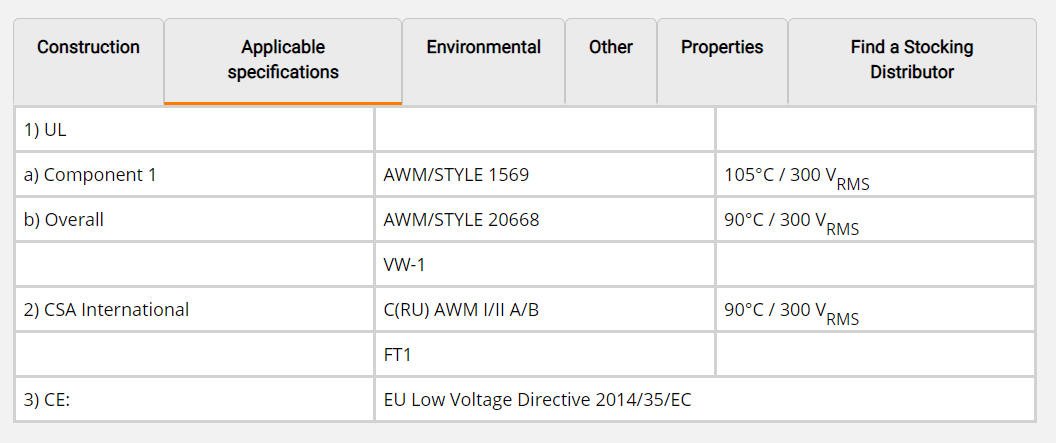Select the Applicable specifications tab
Screen dimensions: 1056x443
click(x=283, y=60)
